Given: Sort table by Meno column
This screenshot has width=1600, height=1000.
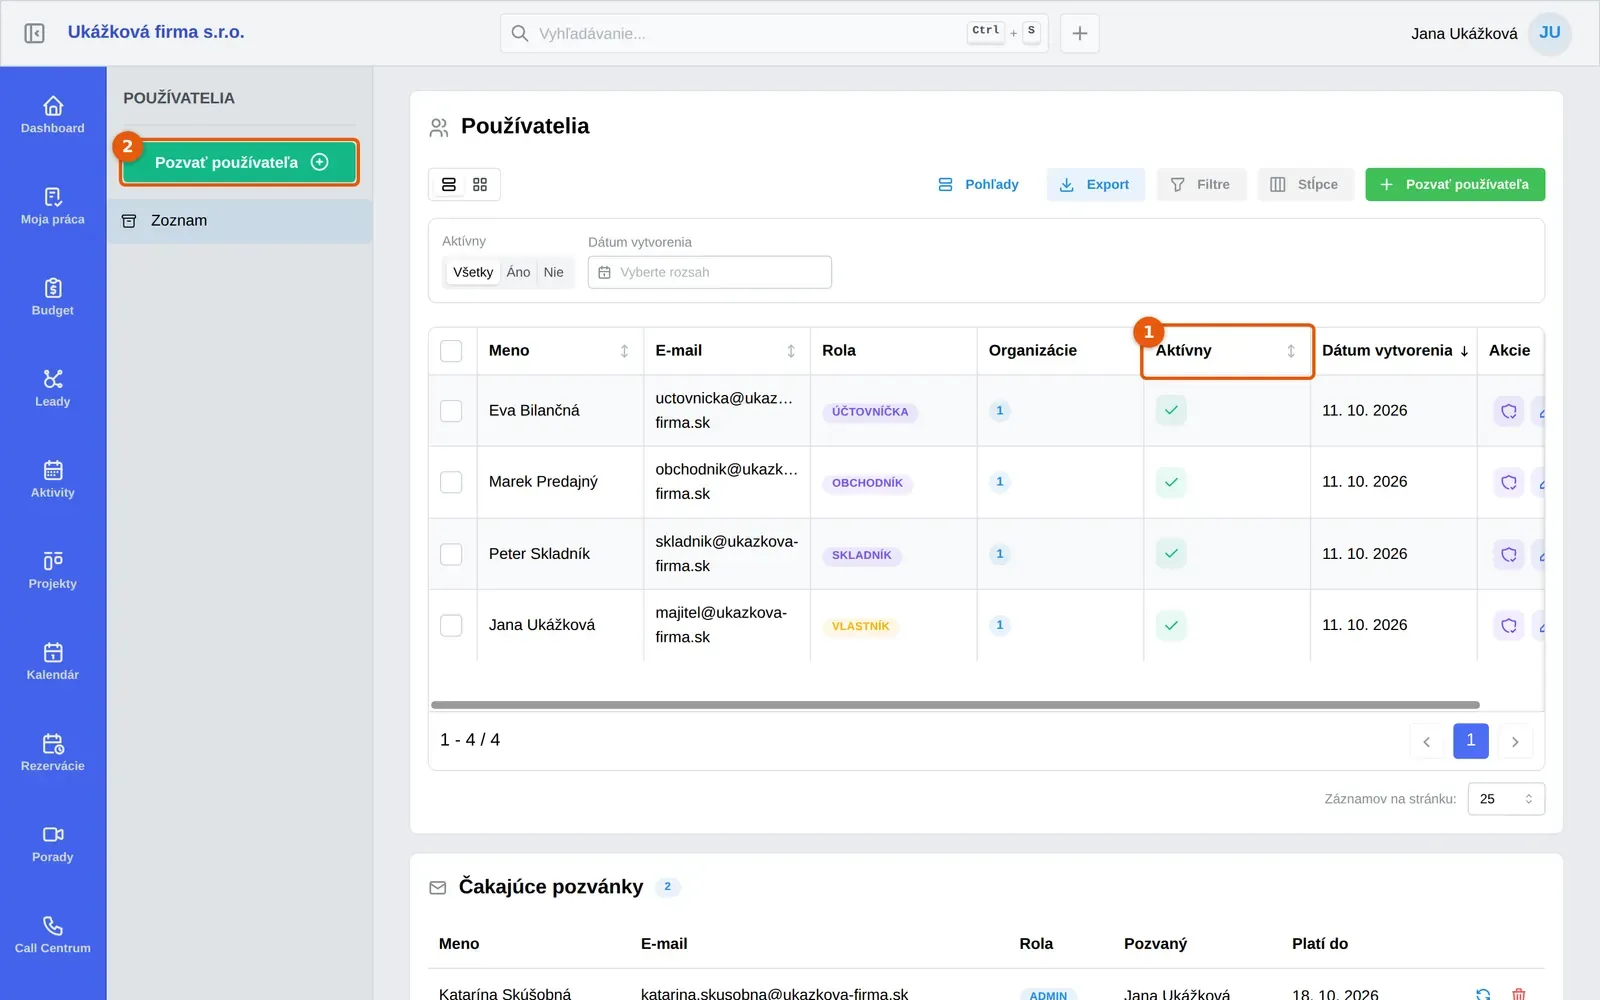Looking at the screenshot, I should tap(560, 351).
